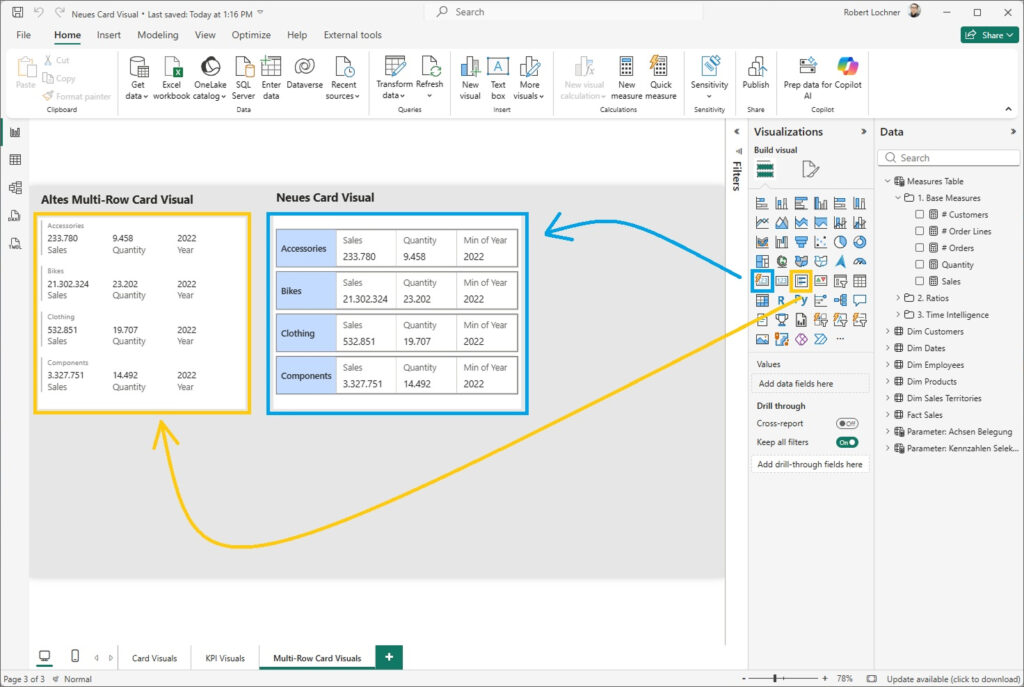Expand the Dim Products table
Image resolution: width=1024 pixels, height=687 pixels.
pos(889,382)
